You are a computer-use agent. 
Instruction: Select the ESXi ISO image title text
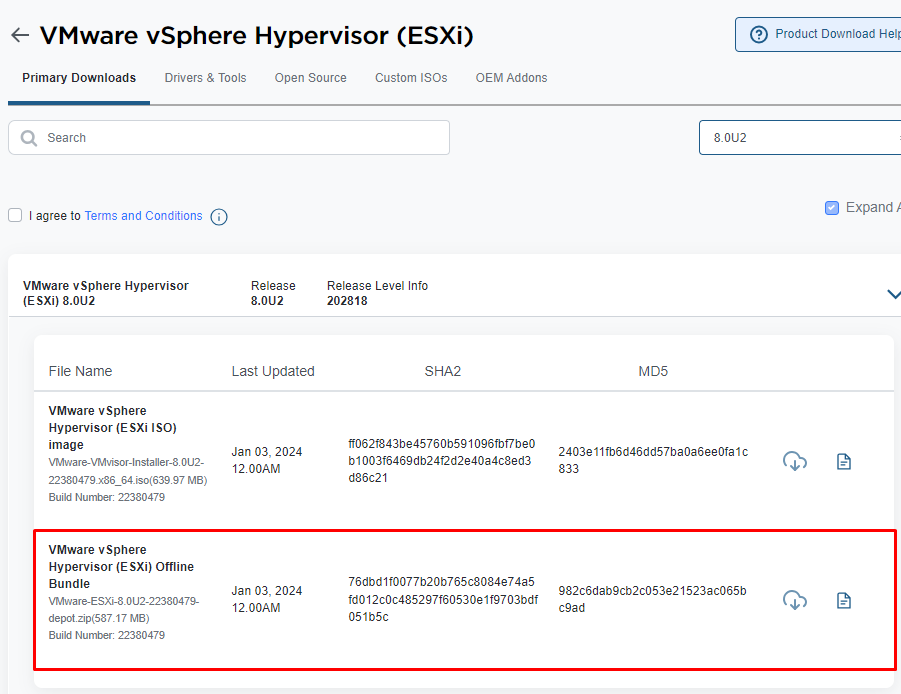pyautogui.click(x=113, y=427)
